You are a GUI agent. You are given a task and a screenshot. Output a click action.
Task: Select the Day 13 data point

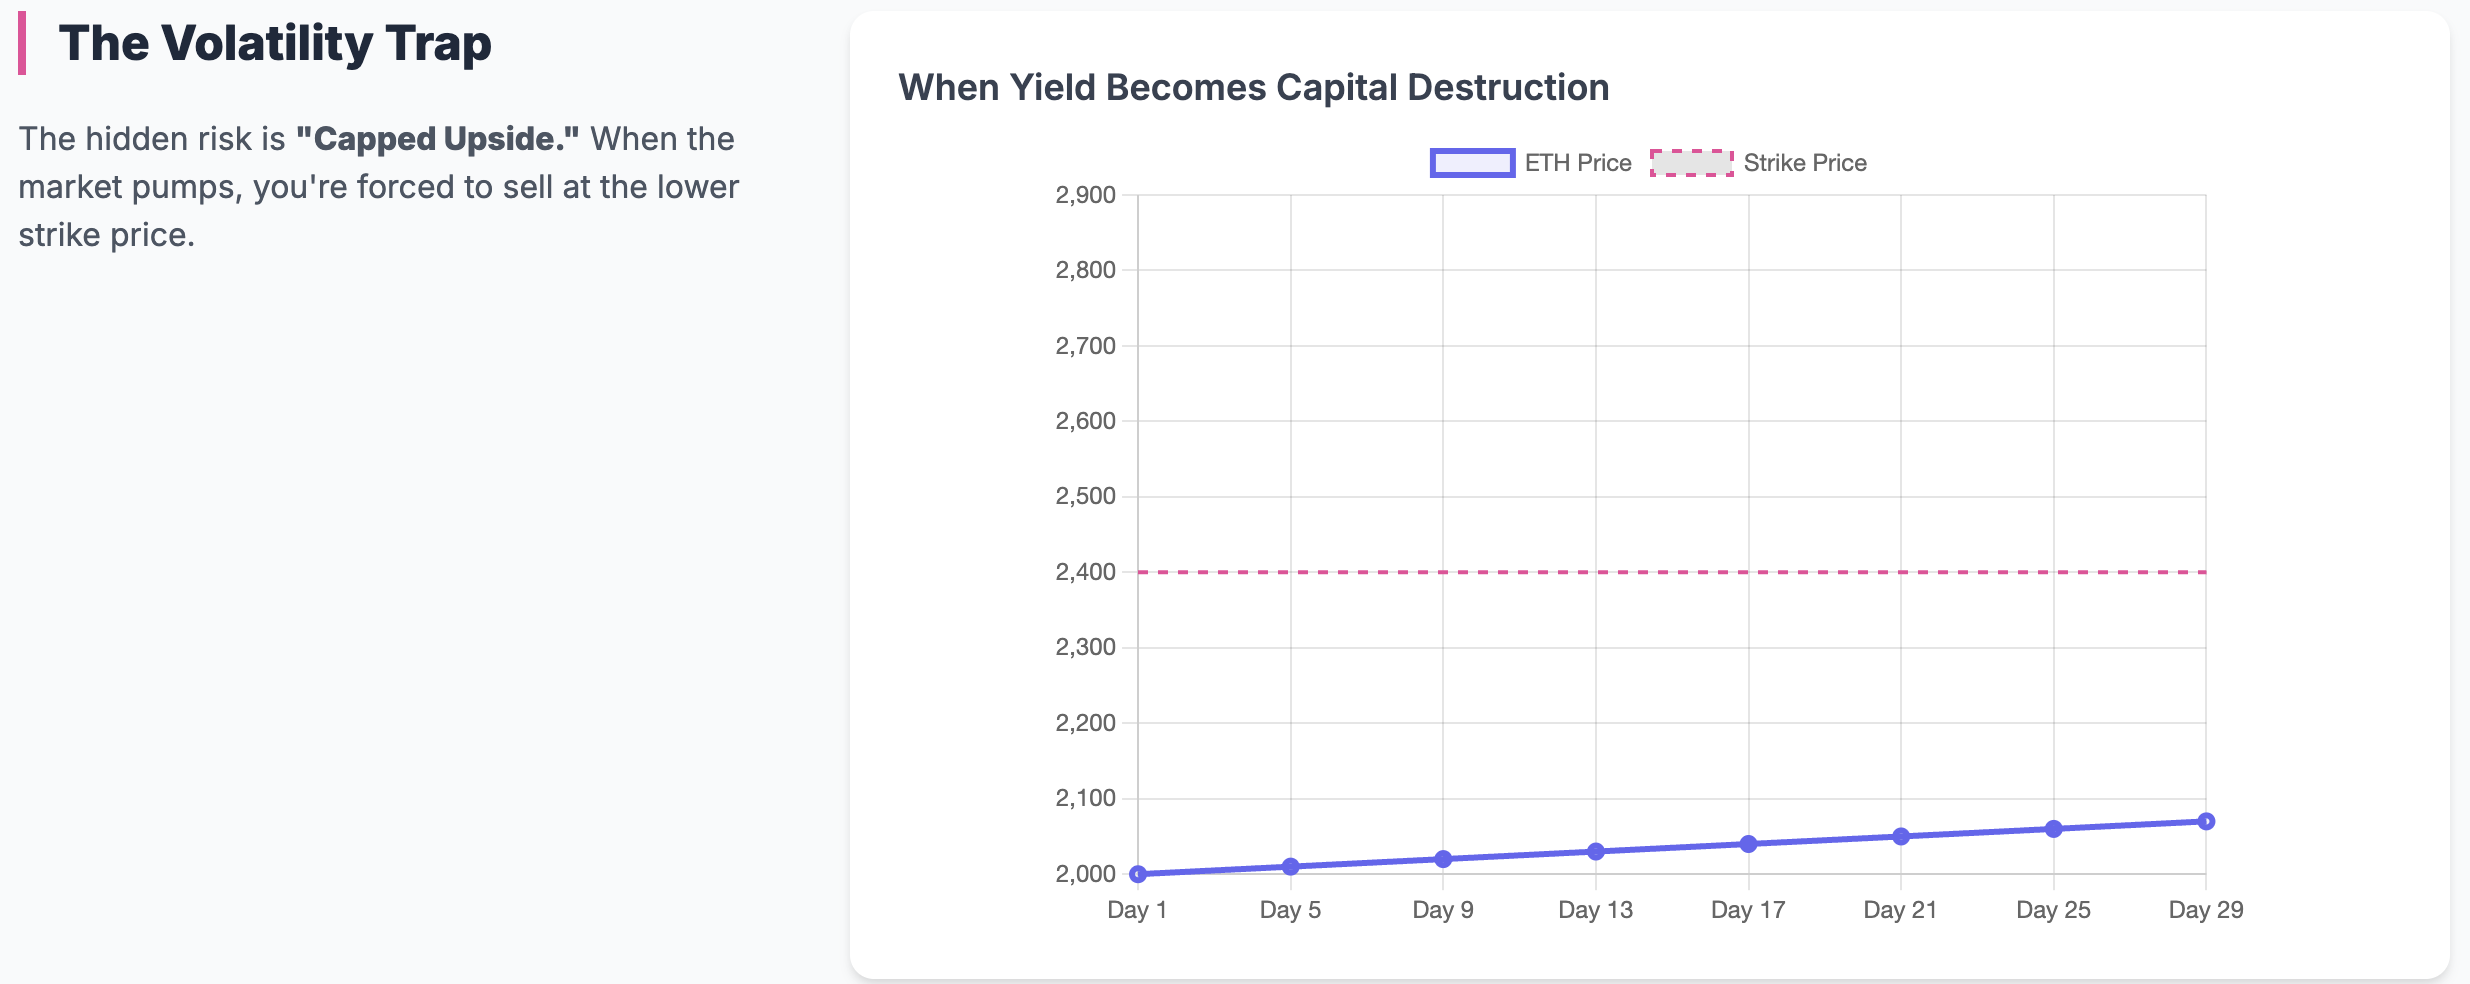(x=1596, y=852)
